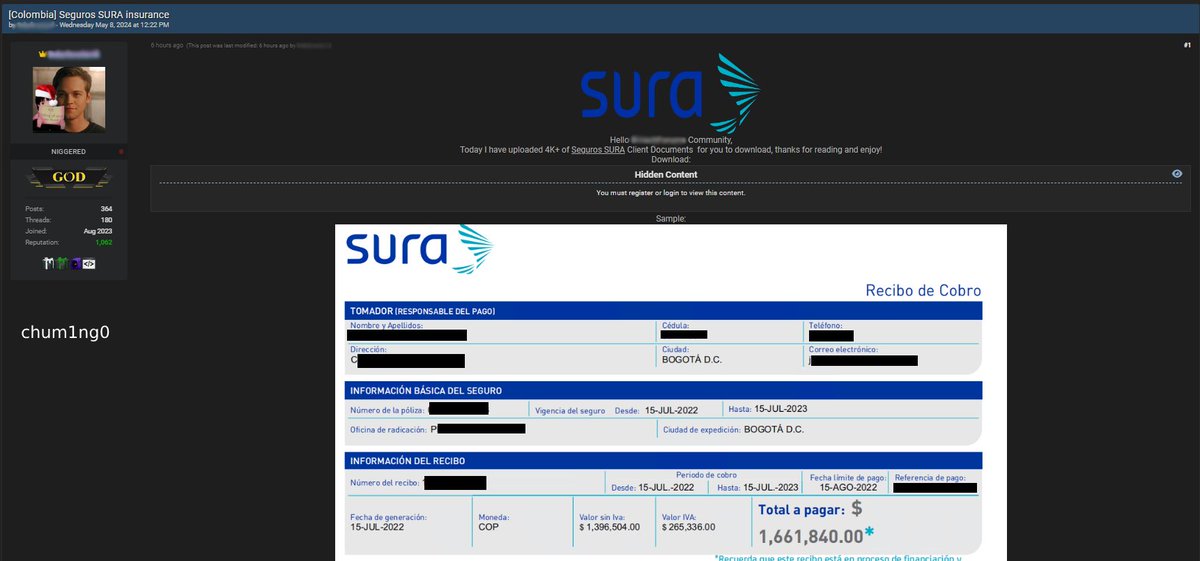Click the eye icon in Hidden Content bar
This screenshot has width=1200, height=561.
(1177, 174)
